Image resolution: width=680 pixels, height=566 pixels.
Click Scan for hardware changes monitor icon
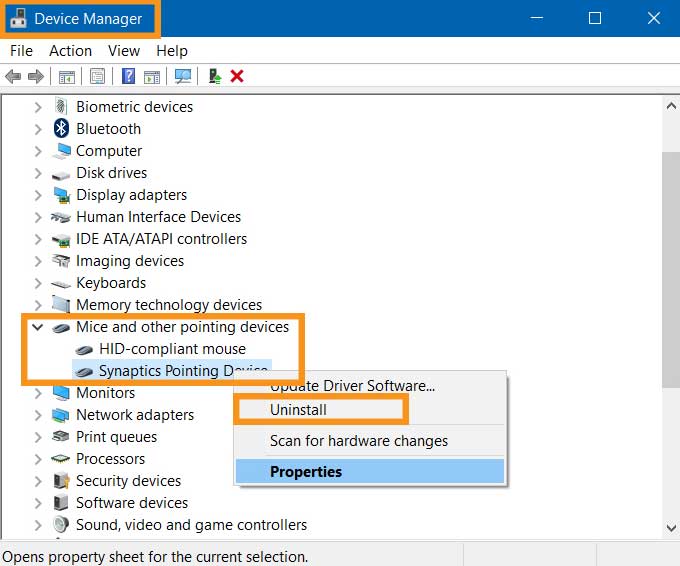point(183,76)
